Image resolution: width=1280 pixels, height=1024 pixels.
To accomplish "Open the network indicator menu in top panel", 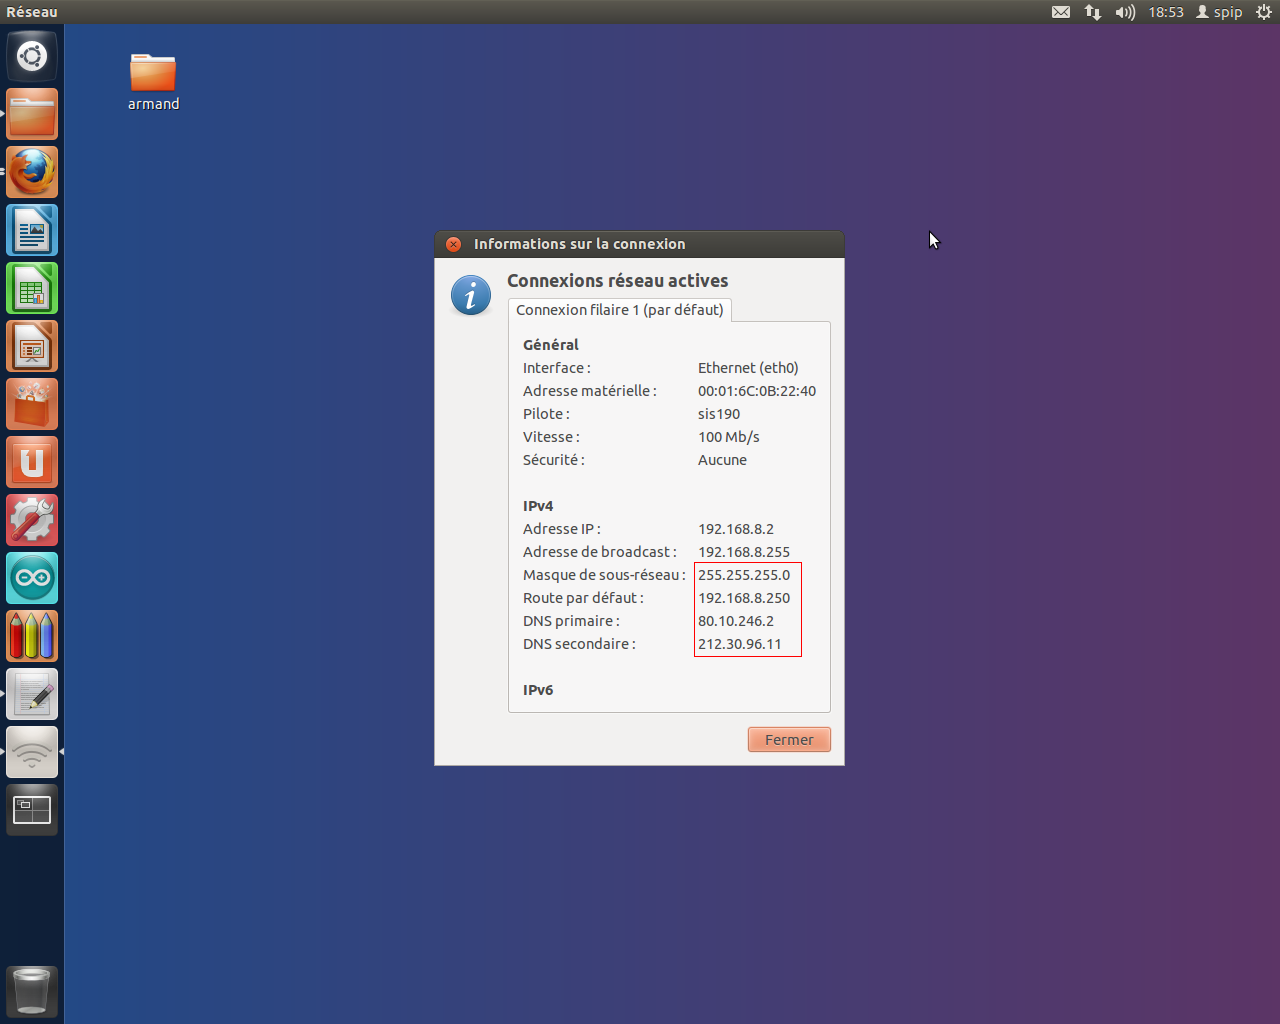I will coord(1093,12).
